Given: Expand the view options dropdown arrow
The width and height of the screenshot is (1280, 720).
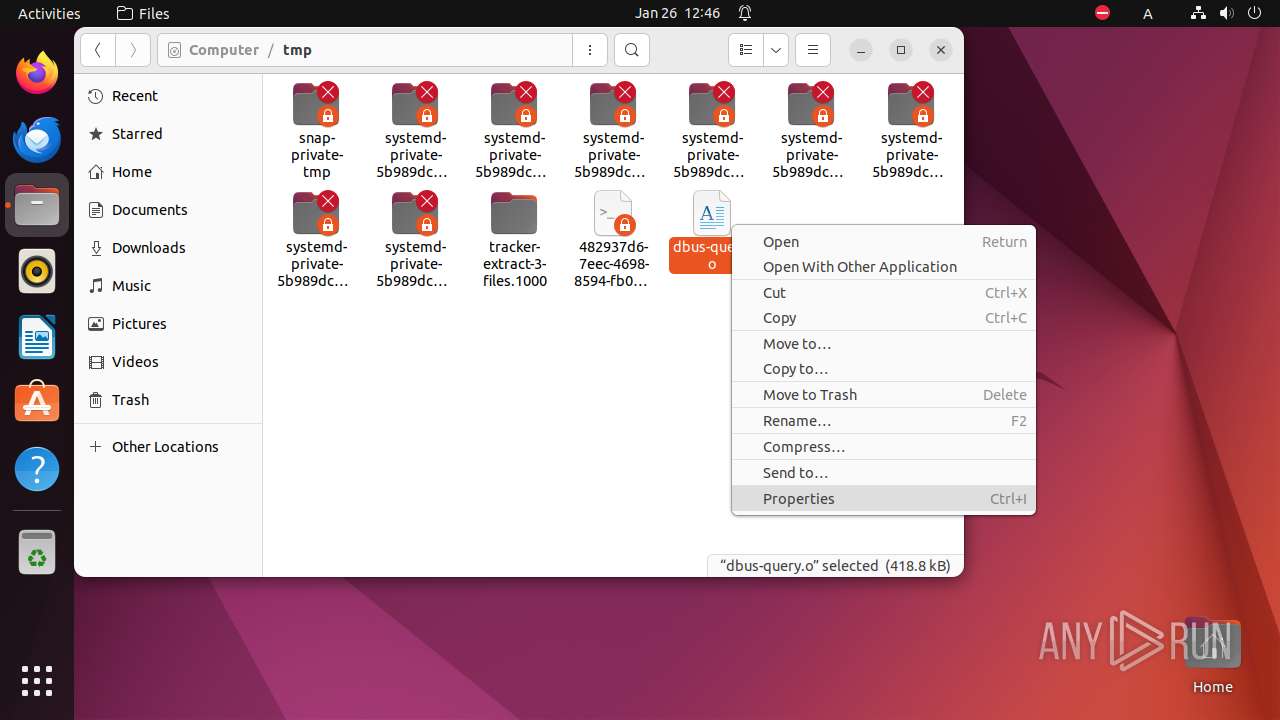Looking at the screenshot, I should coord(776,50).
